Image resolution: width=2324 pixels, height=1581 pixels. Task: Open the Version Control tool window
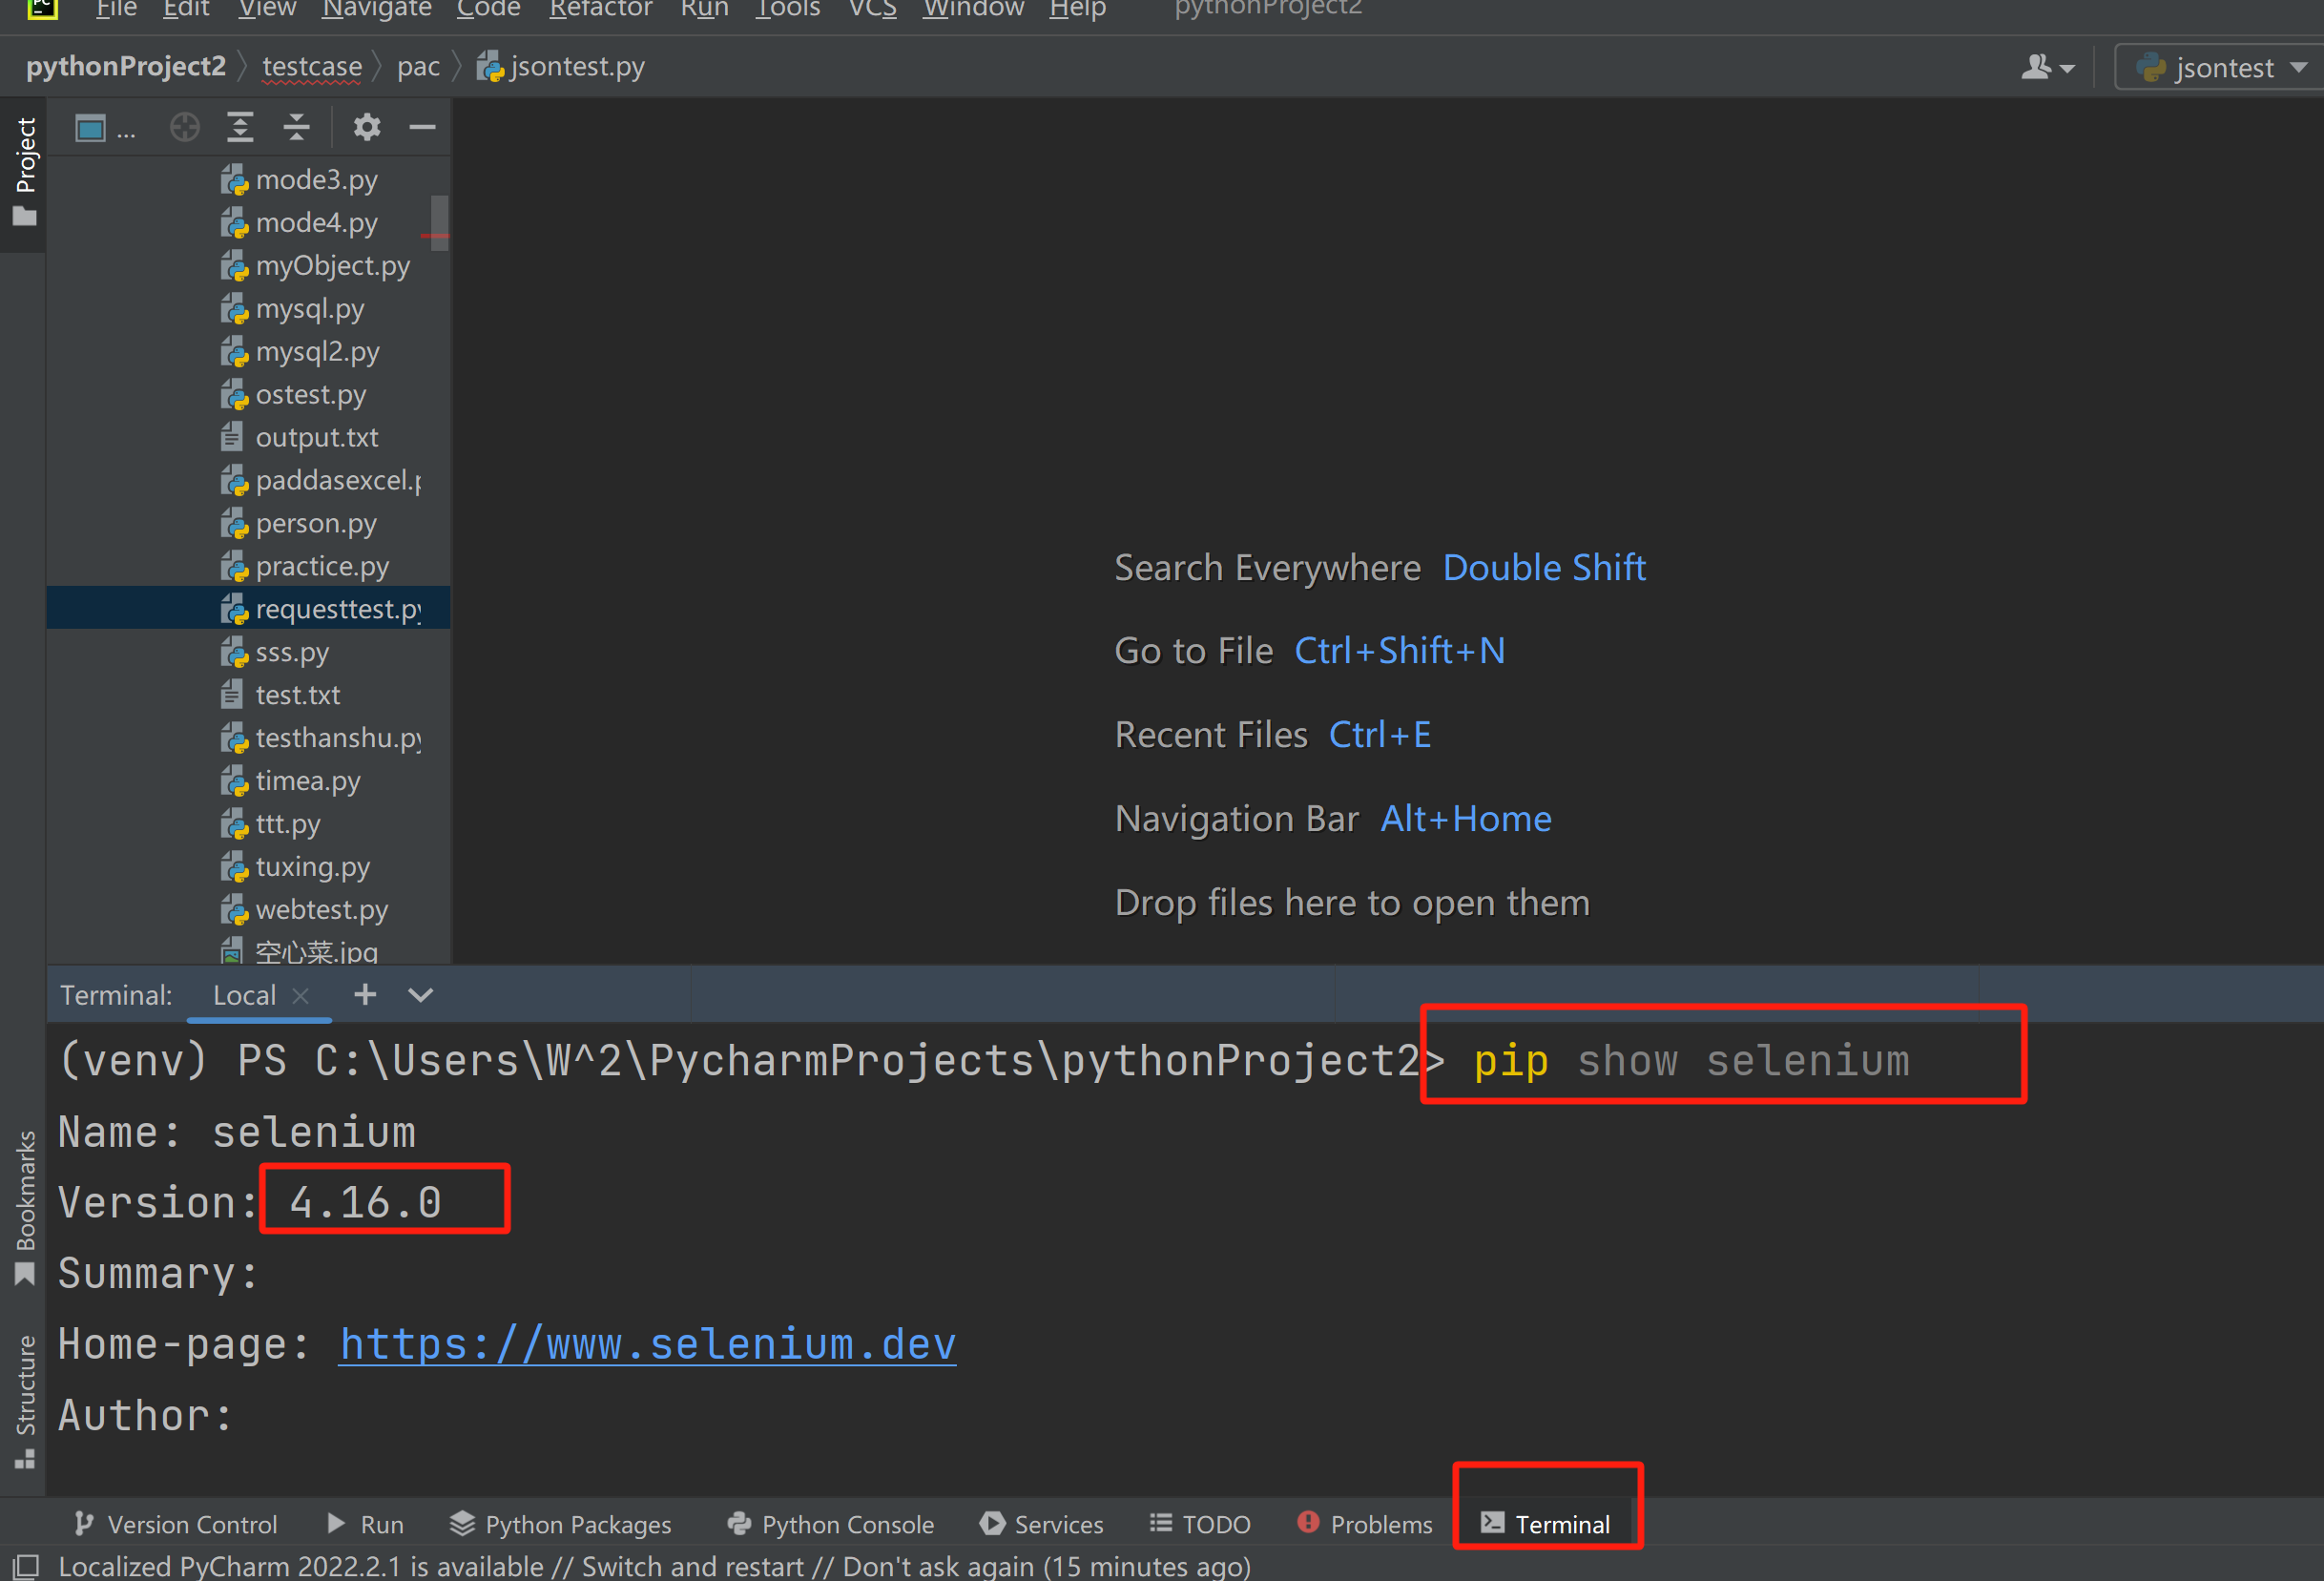[x=175, y=1523]
